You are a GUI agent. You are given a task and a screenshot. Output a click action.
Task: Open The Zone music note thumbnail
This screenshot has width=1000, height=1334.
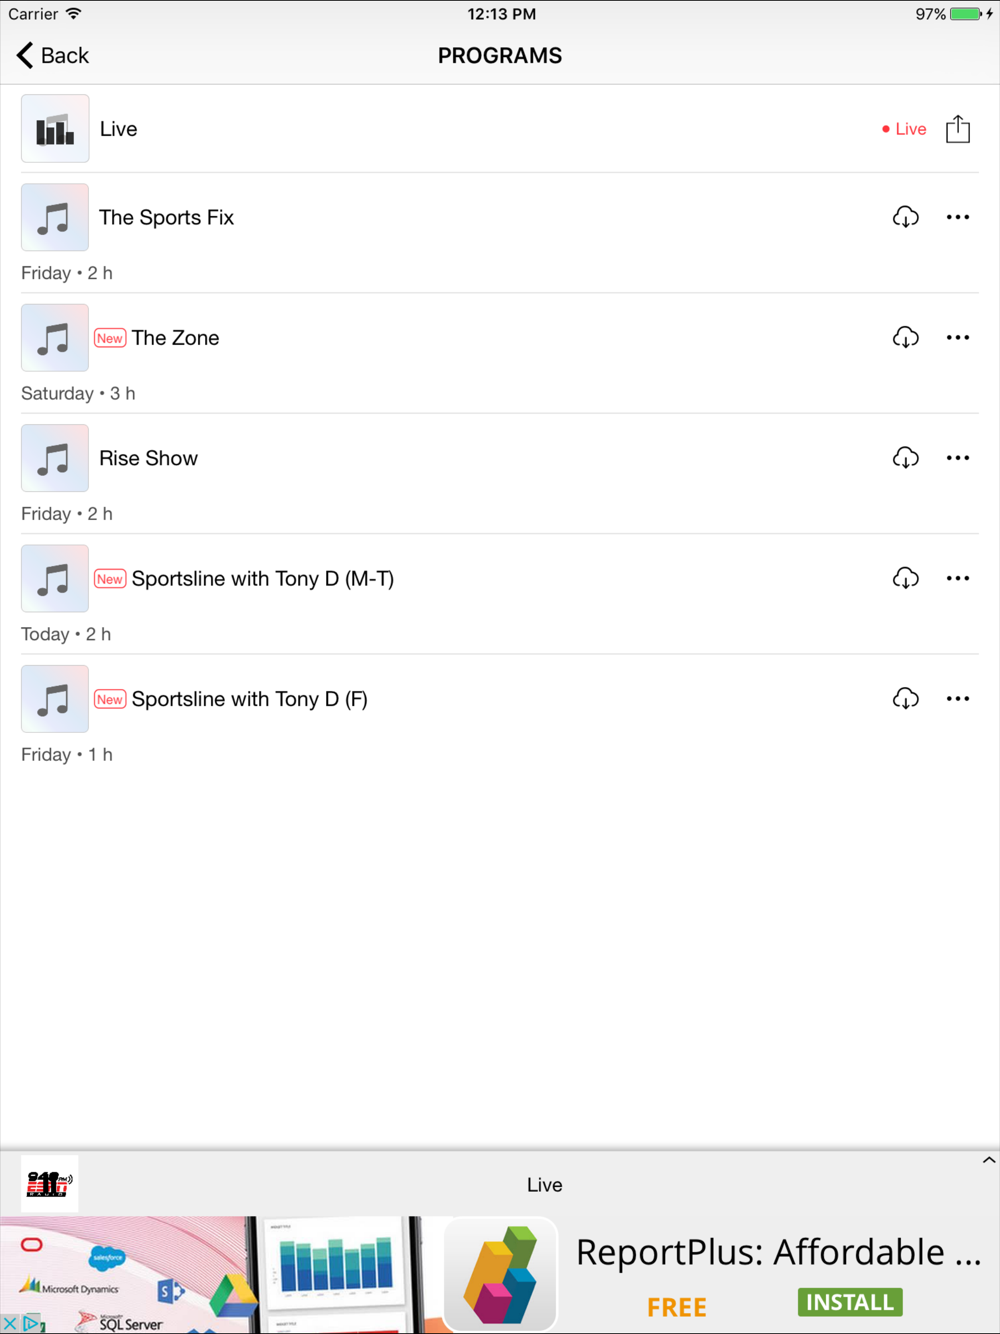click(55, 338)
